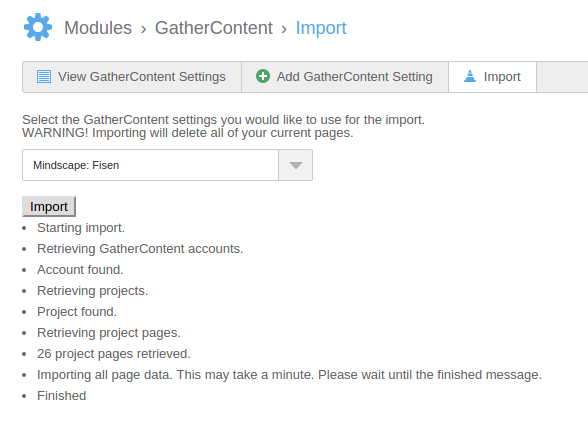Viewport: 588px width, 427px height.
Task: Click the 26 project pages retrieved line
Action: point(114,354)
